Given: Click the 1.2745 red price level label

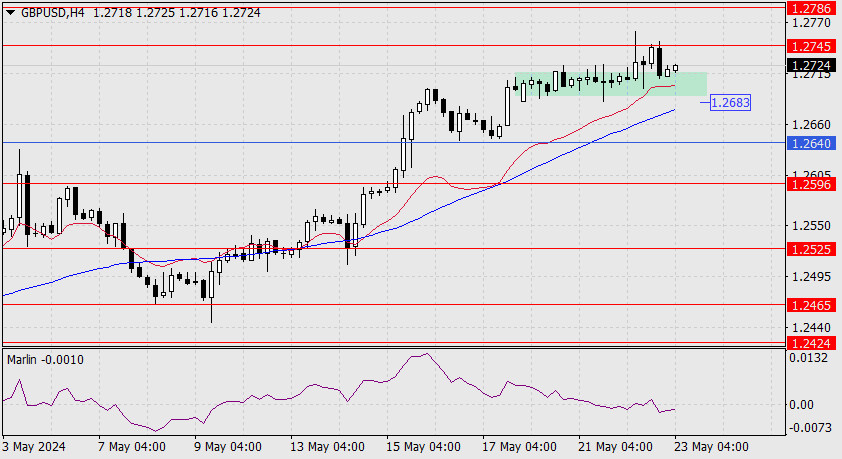Looking at the screenshot, I should 811,46.
